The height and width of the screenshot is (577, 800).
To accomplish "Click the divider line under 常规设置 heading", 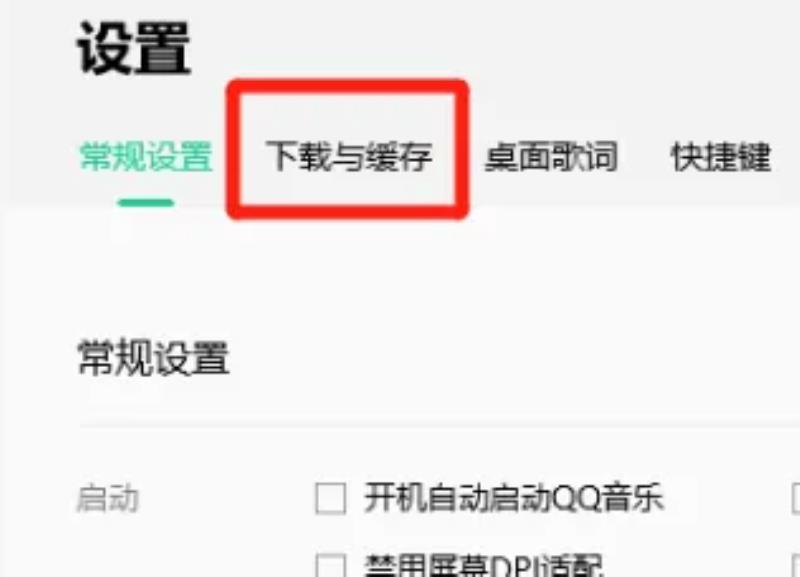I will [x=439, y=424].
